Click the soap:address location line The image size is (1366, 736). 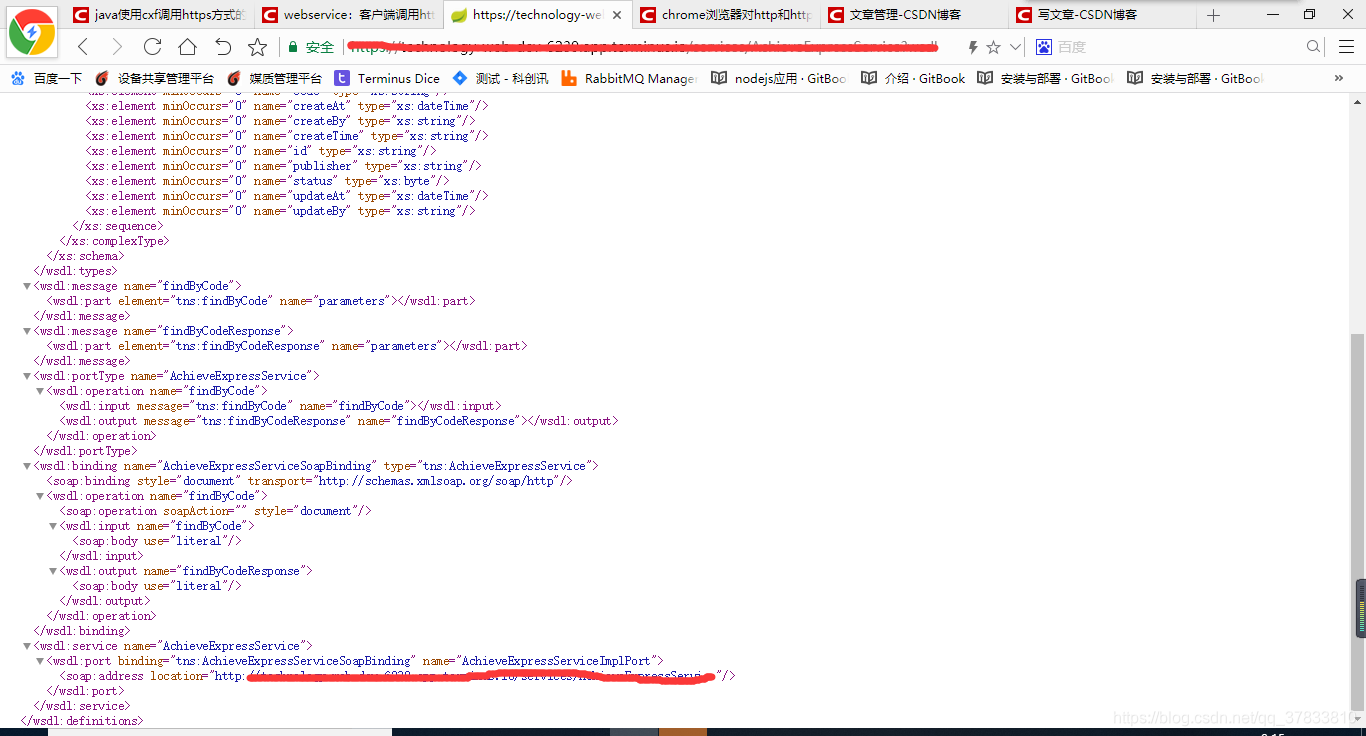[397, 676]
